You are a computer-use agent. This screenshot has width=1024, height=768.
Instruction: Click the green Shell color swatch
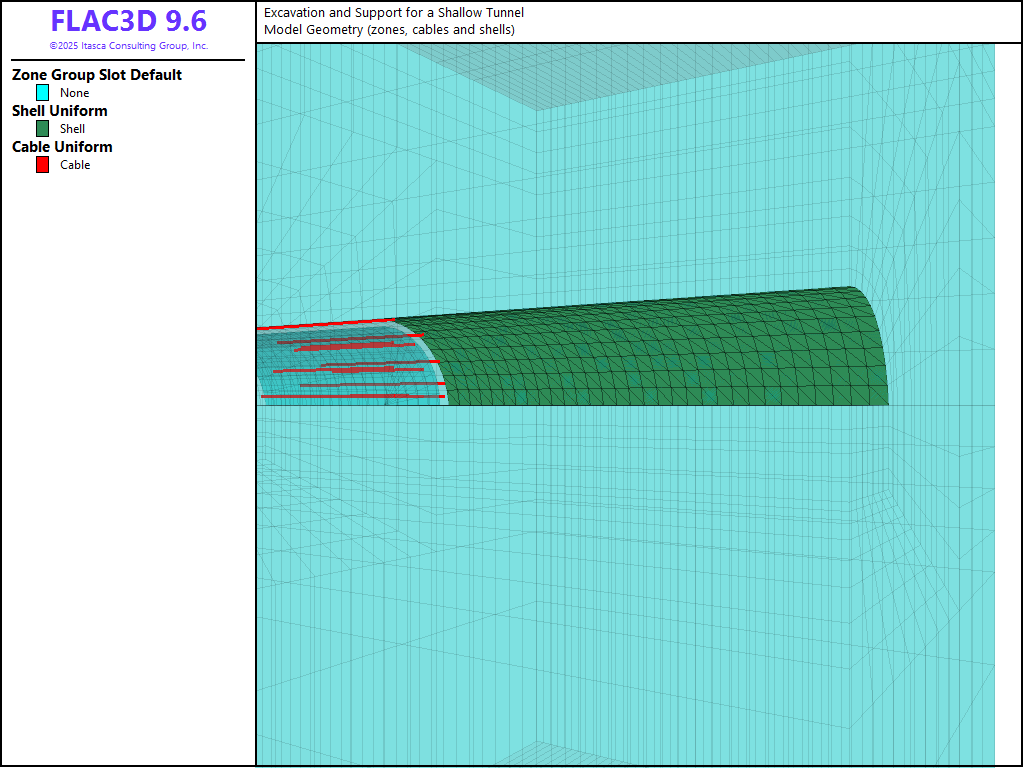[43, 129]
